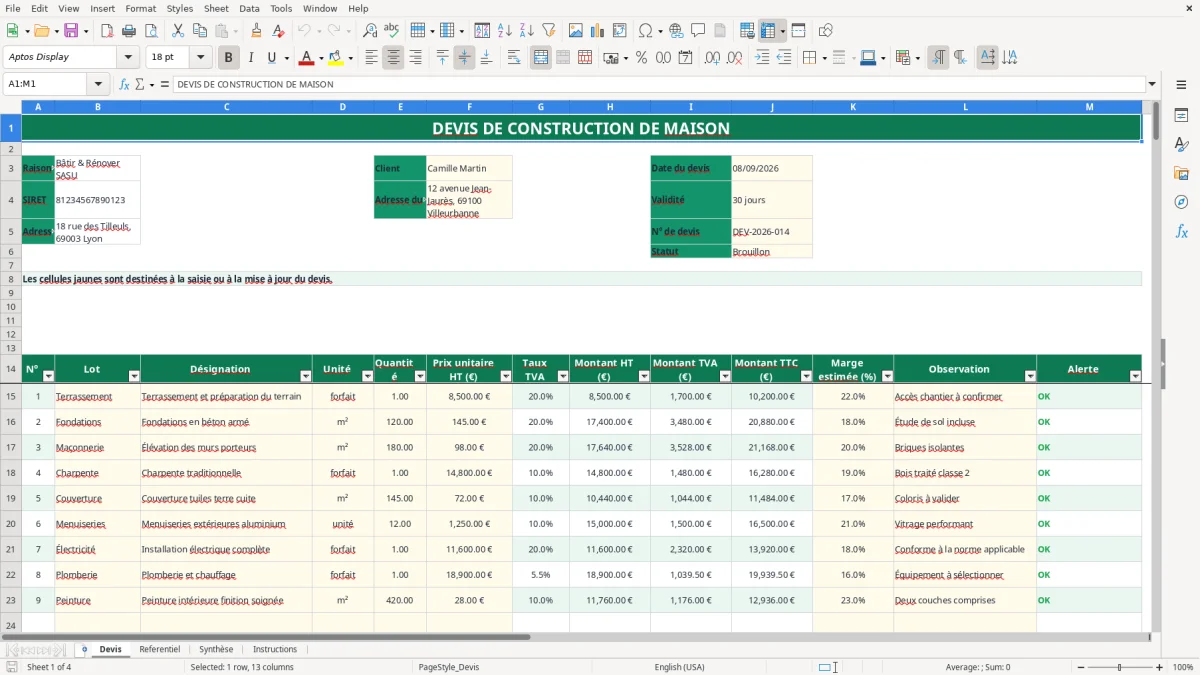Increase cell indent

click(x=762, y=58)
